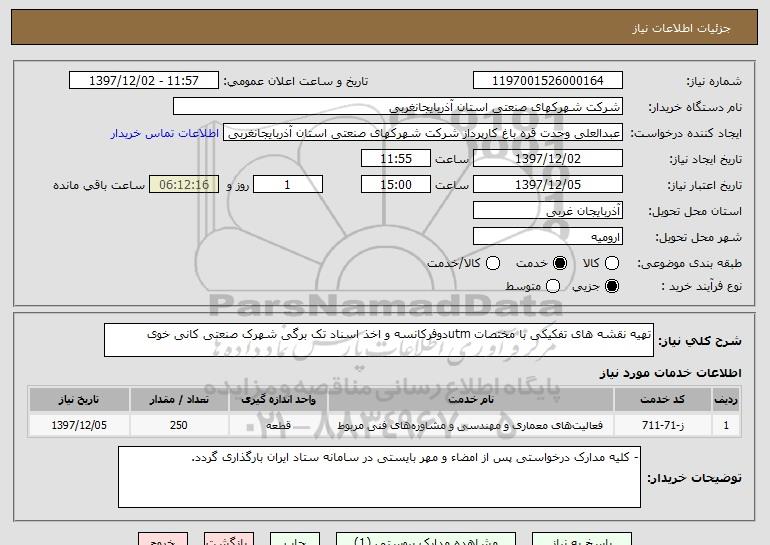Click the announcement date field 1397/12/02 - 11:57
The image size is (770, 545).
click(x=144, y=81)
